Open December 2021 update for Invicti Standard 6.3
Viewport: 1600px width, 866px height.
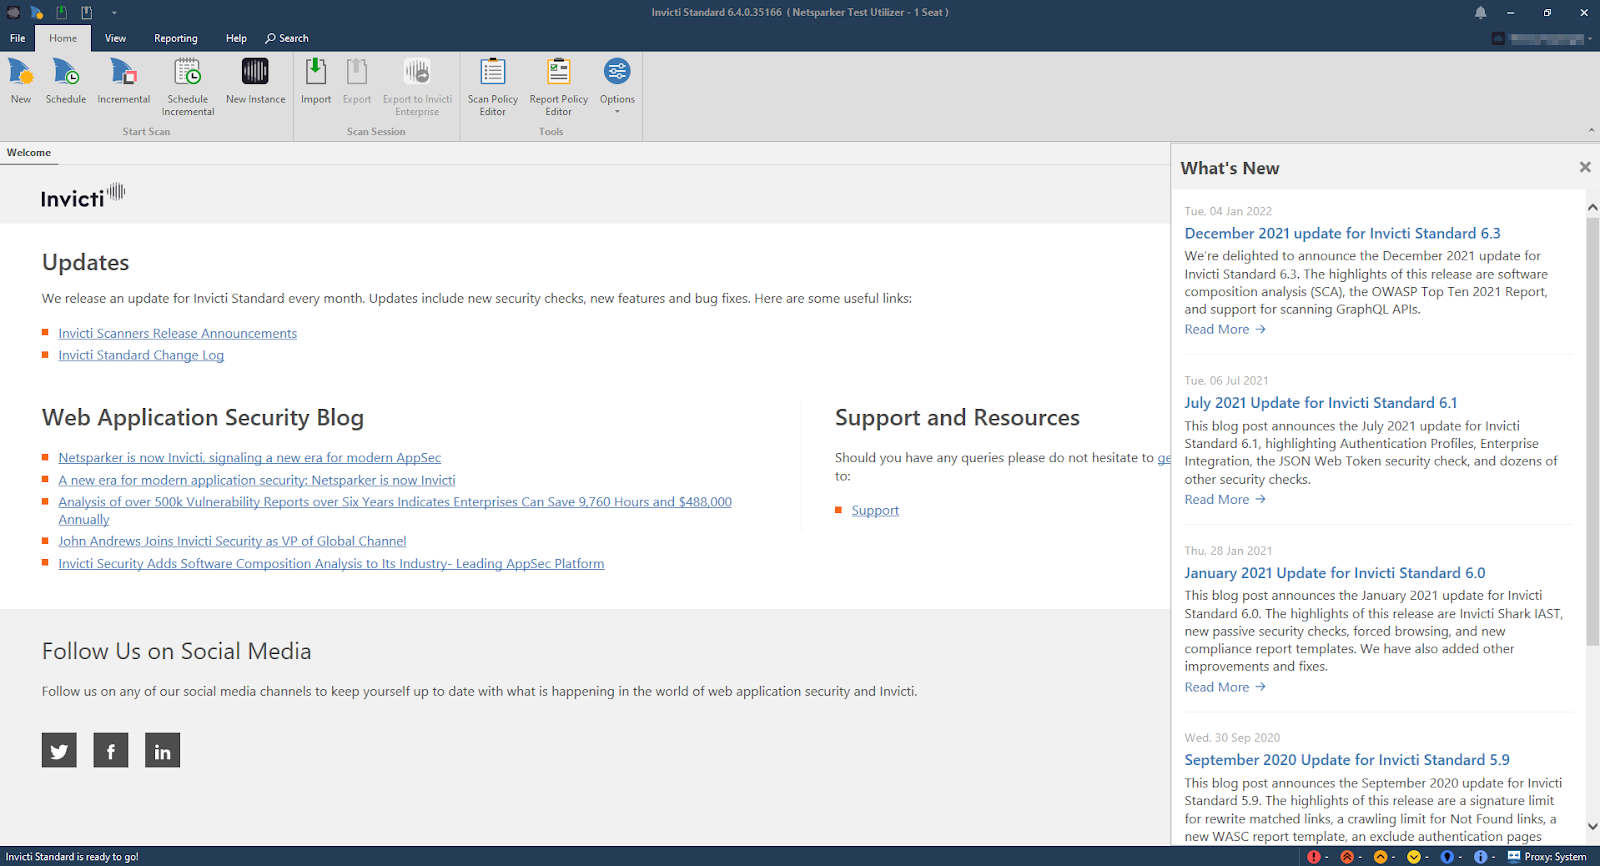pyautogui.click(x=1342, y=233)
